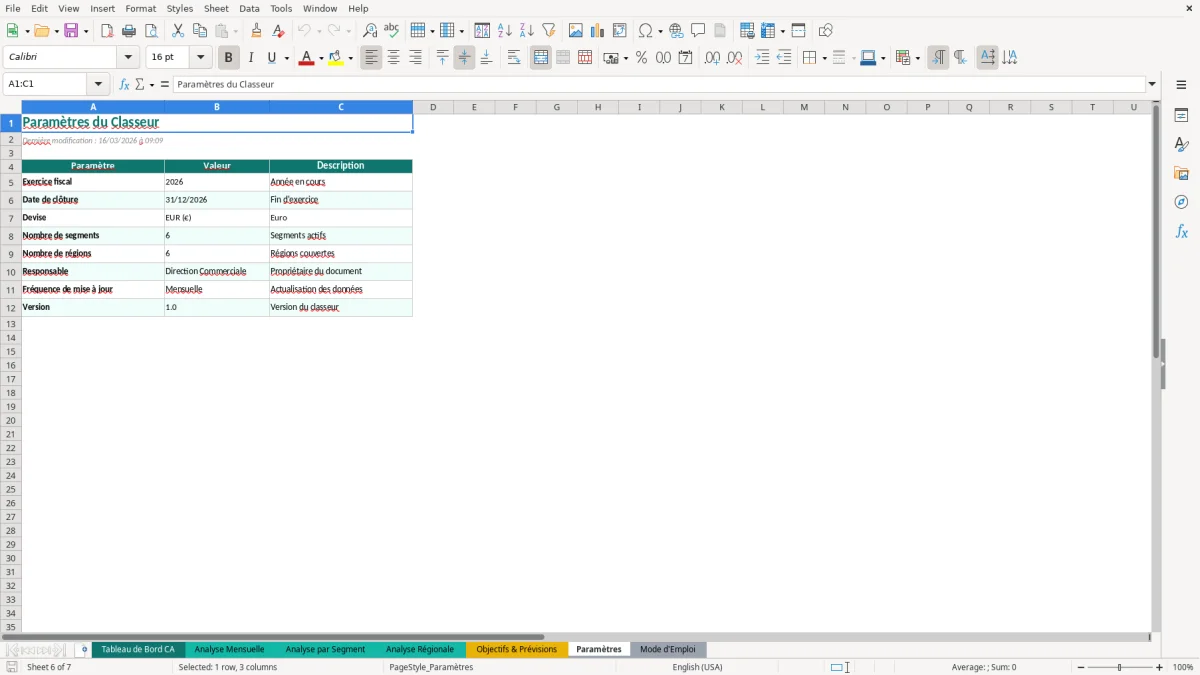The width and height of the screenshot is (1200, 675).
Task: Expand the Name Box dropdown
Action: pyautogui.click(x=98, y=84)
